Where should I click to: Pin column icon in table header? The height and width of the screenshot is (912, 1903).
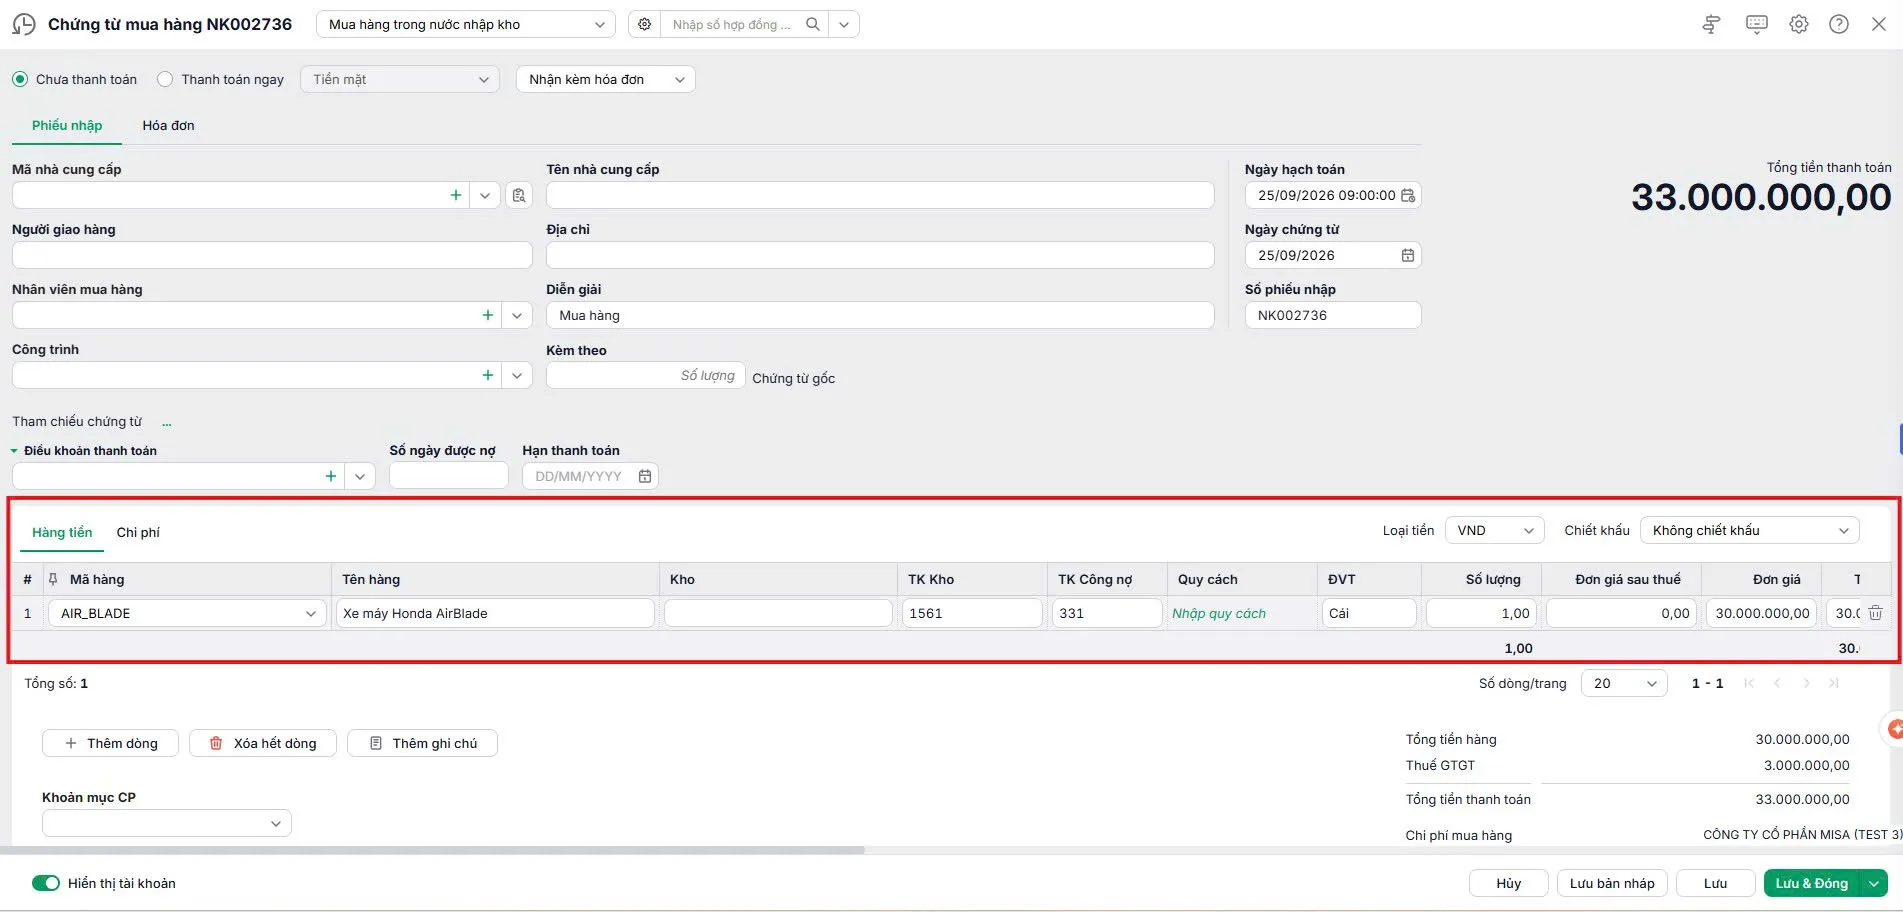click(x=53, y=579)
